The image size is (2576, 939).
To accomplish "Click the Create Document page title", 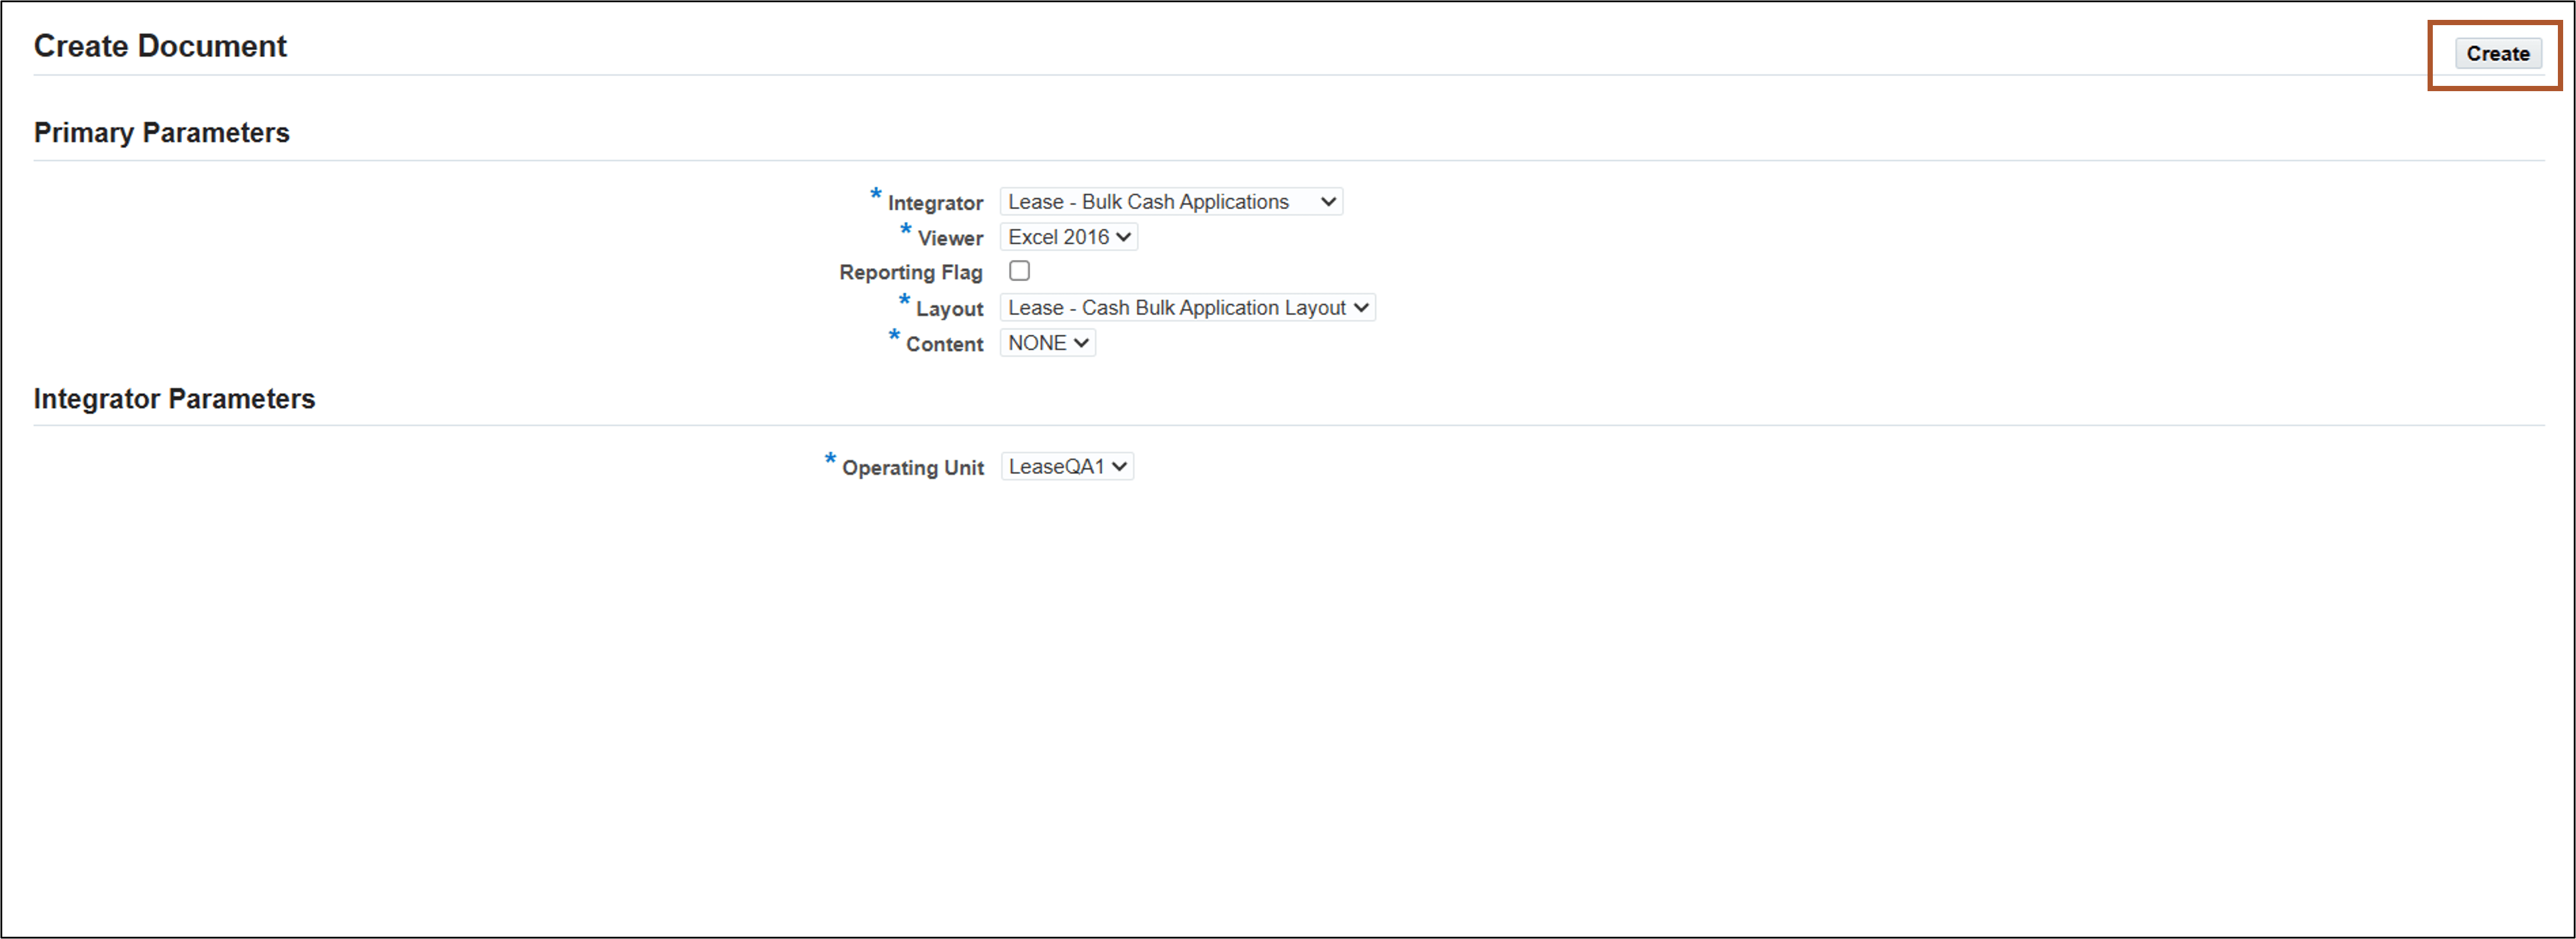I will point(160,46).
